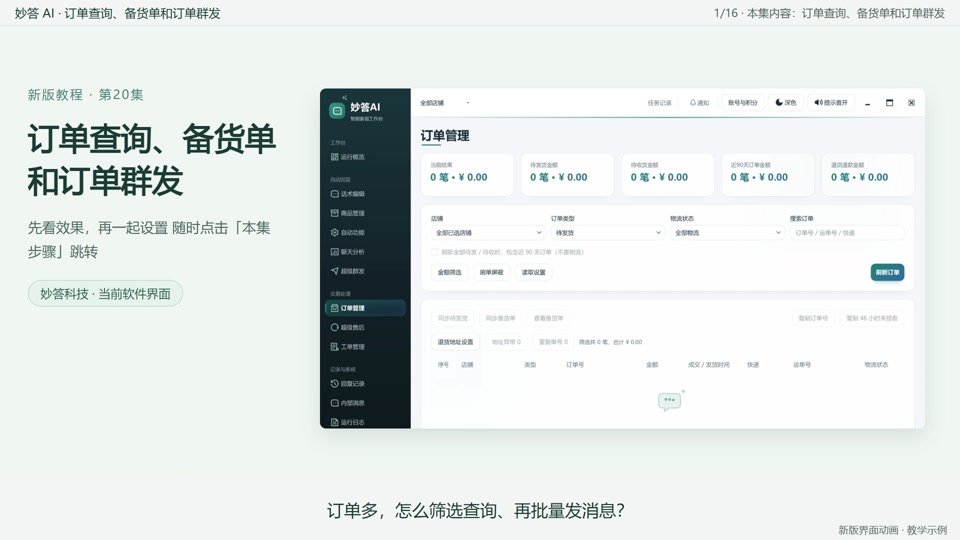The width and height of the screenshot is (960, 540).
Task: Click the 成交 / 发货时间 column header
Action: (x=708, y=365)
